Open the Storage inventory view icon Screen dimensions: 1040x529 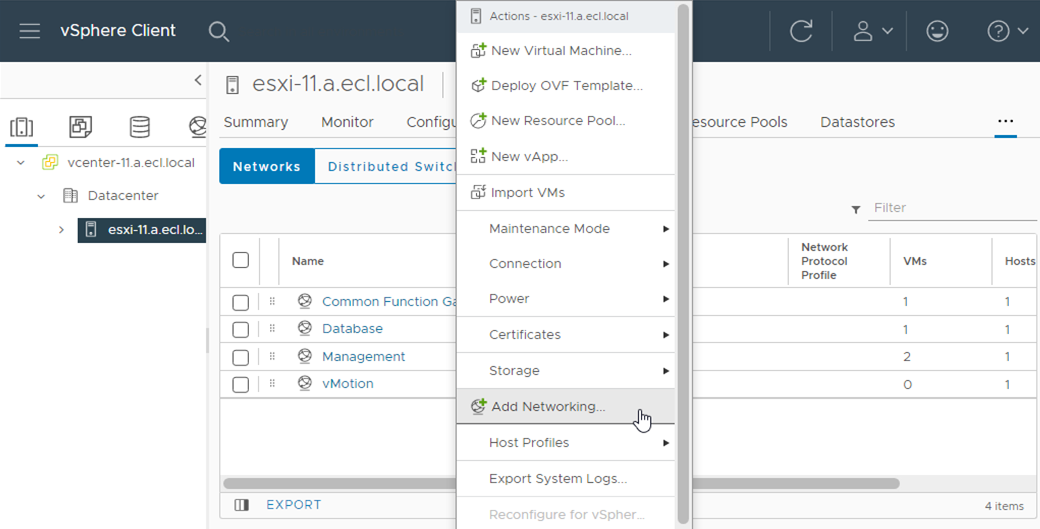tap(140, 127)
